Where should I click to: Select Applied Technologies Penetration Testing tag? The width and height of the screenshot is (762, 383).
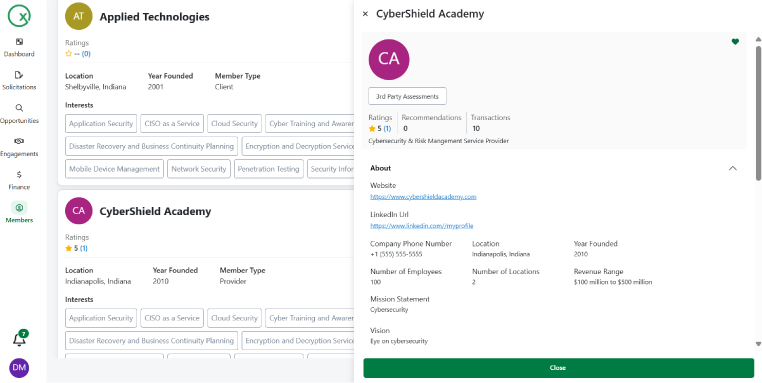pyautogui.click(x=269, y=169)
